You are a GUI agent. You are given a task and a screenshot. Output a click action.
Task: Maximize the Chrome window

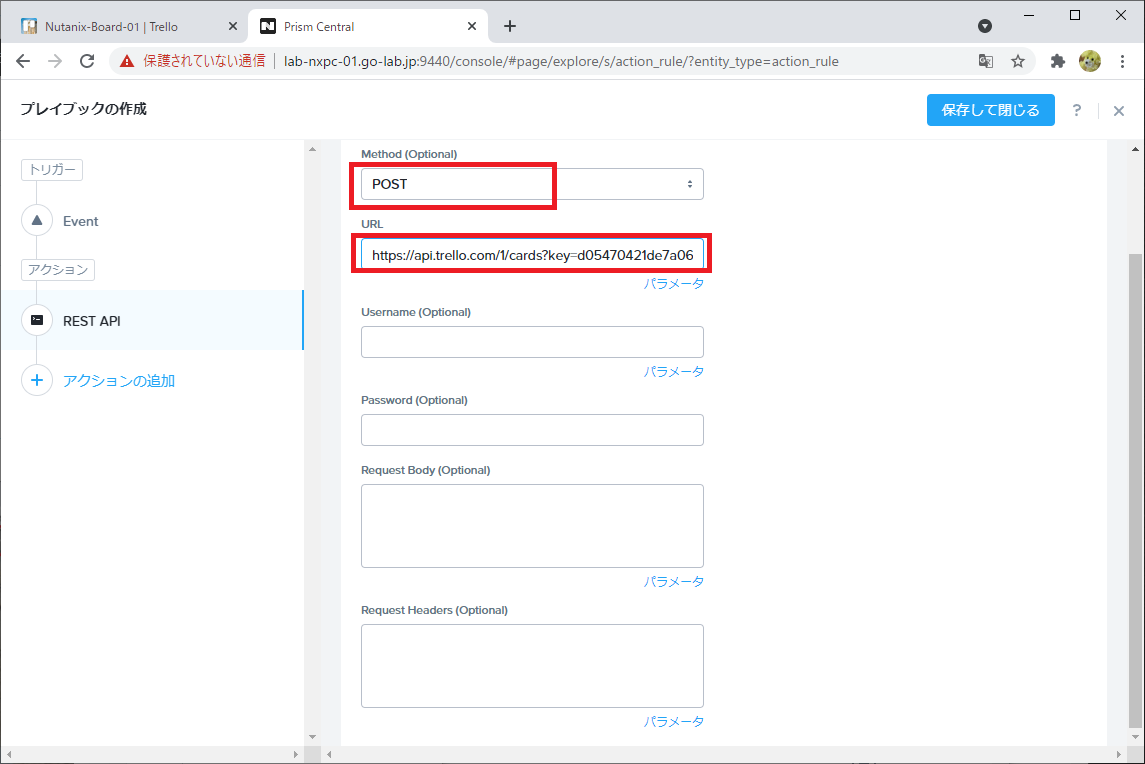click(x=1075, y=15)
